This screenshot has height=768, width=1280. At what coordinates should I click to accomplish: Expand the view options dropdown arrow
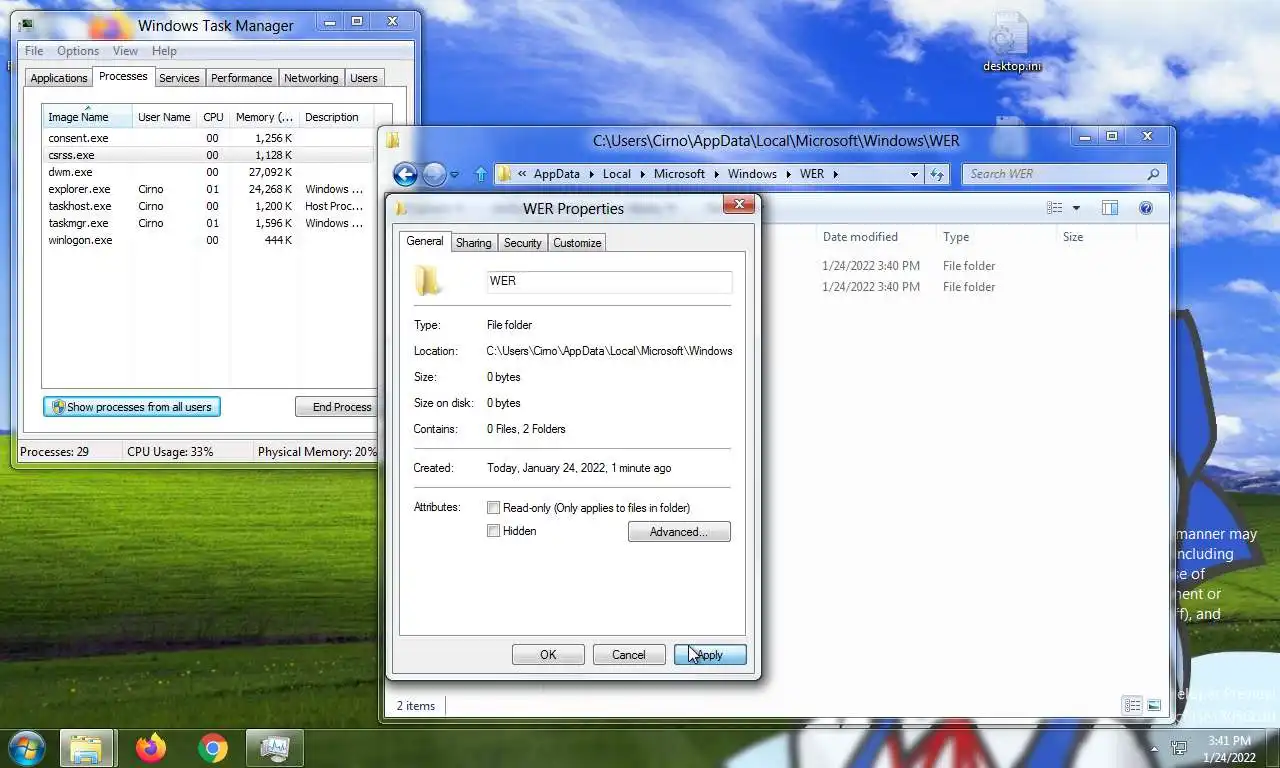1076,208
